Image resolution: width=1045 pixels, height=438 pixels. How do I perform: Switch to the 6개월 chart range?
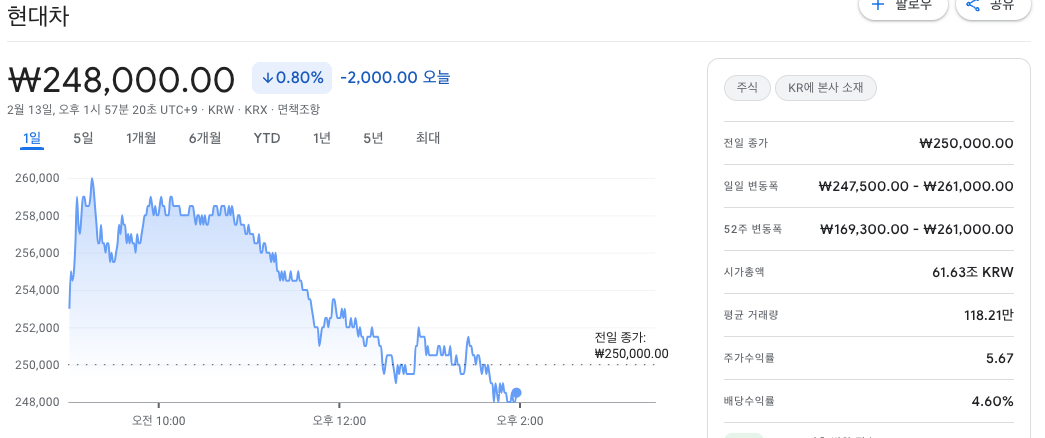click(x=205, y=138)
